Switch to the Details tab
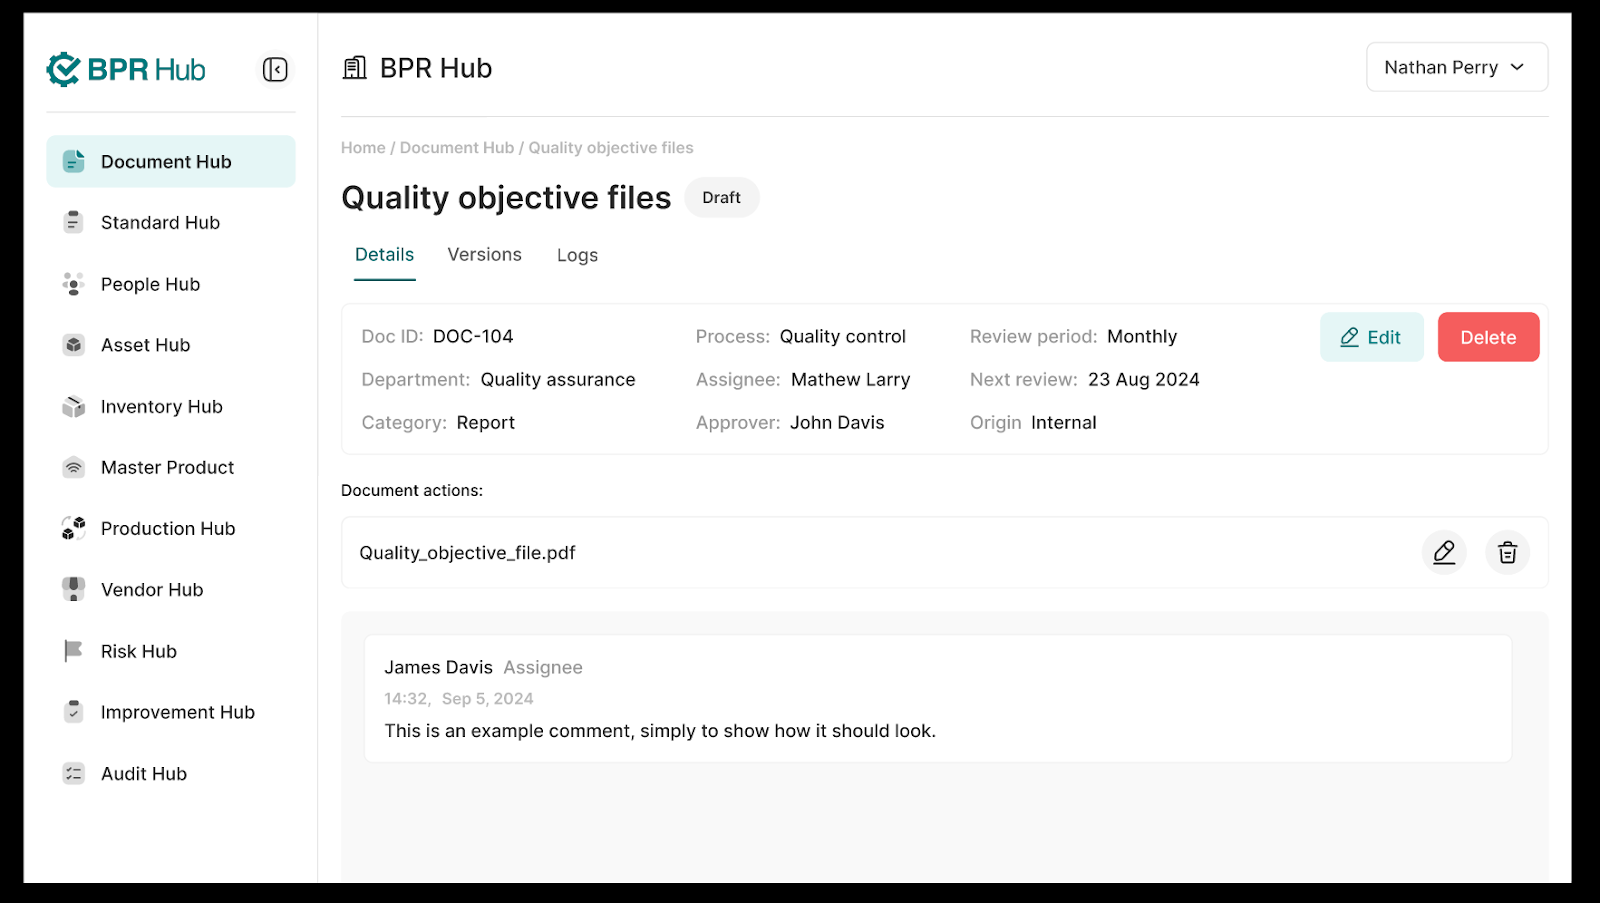 [385, 255]
